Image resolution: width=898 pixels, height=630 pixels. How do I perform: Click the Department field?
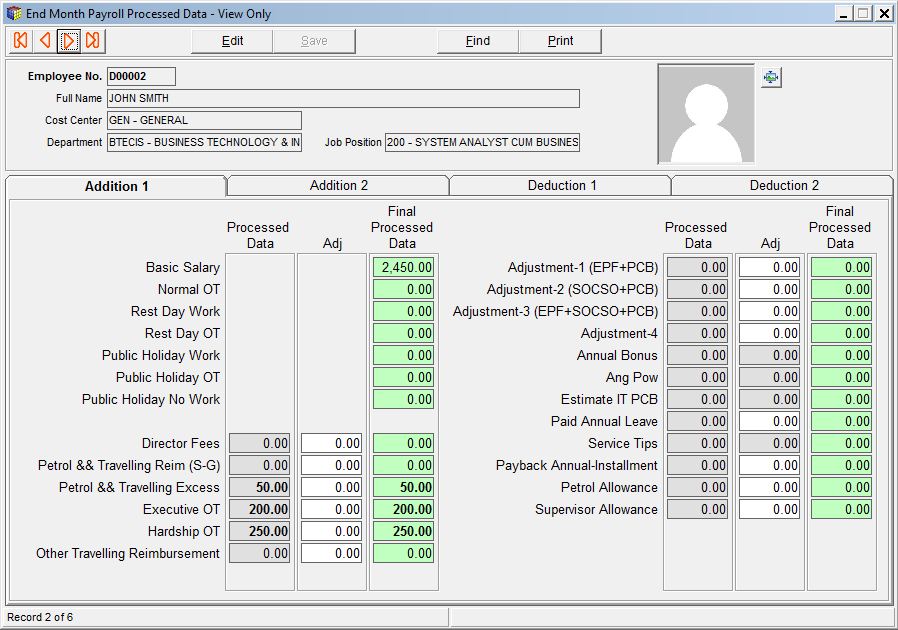(x=204, y=142)
